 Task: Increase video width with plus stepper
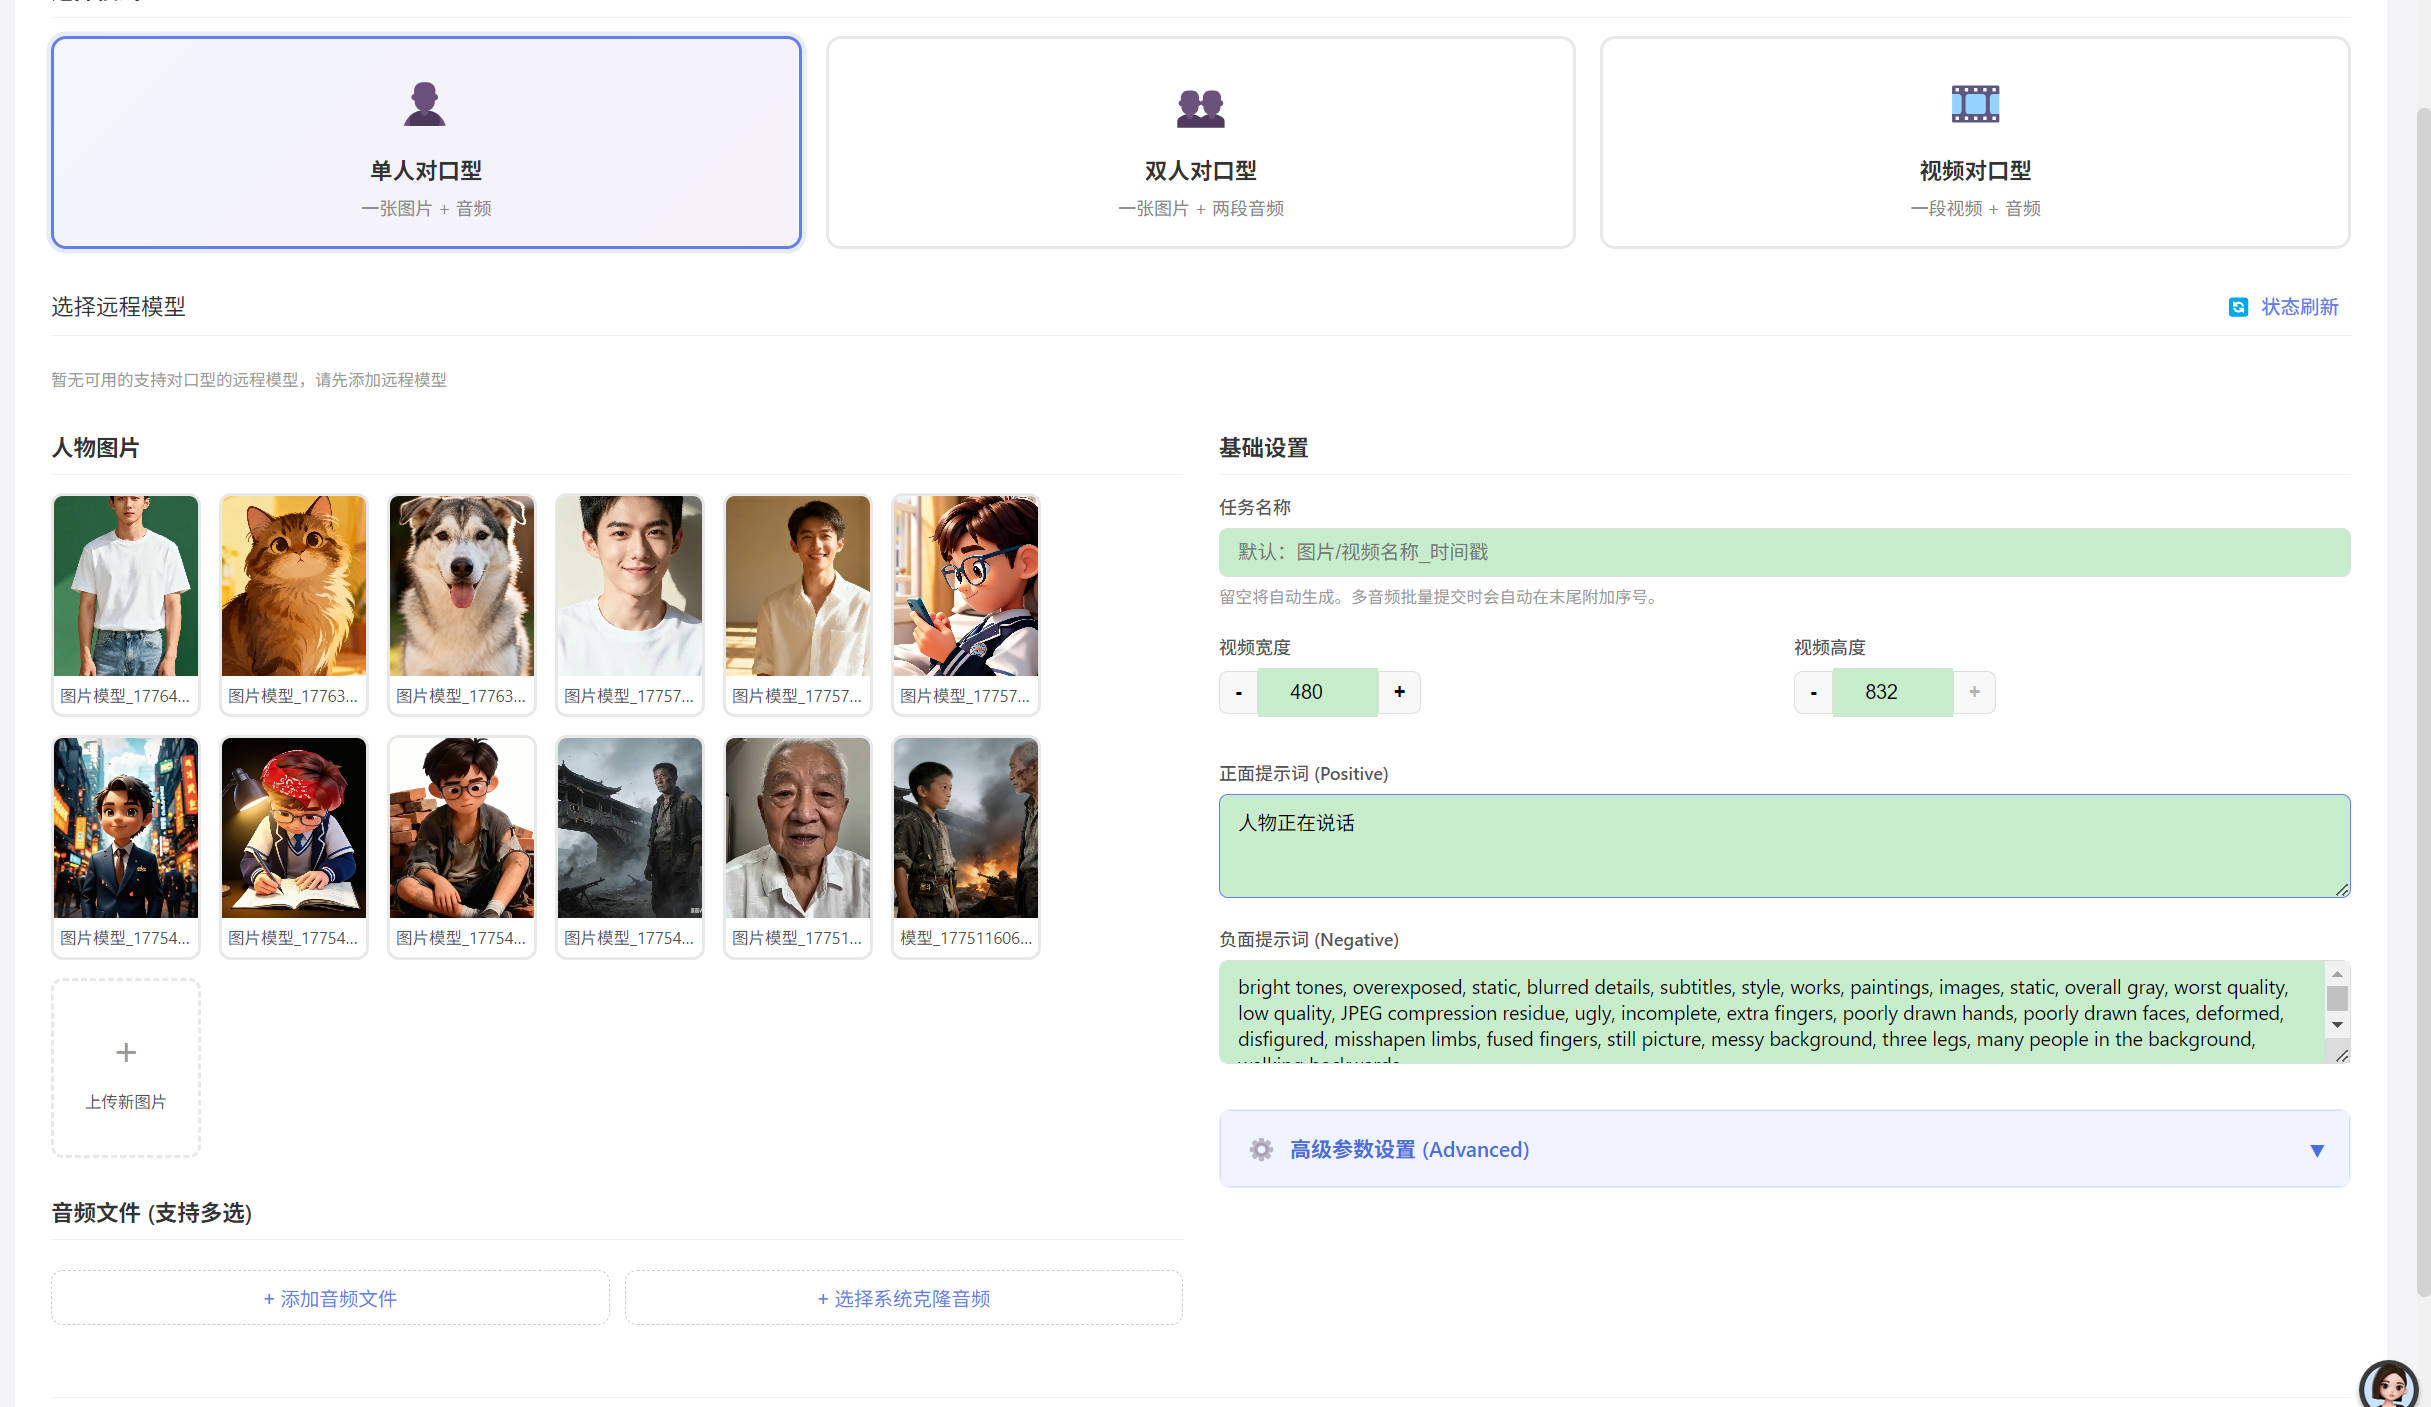1399,692
